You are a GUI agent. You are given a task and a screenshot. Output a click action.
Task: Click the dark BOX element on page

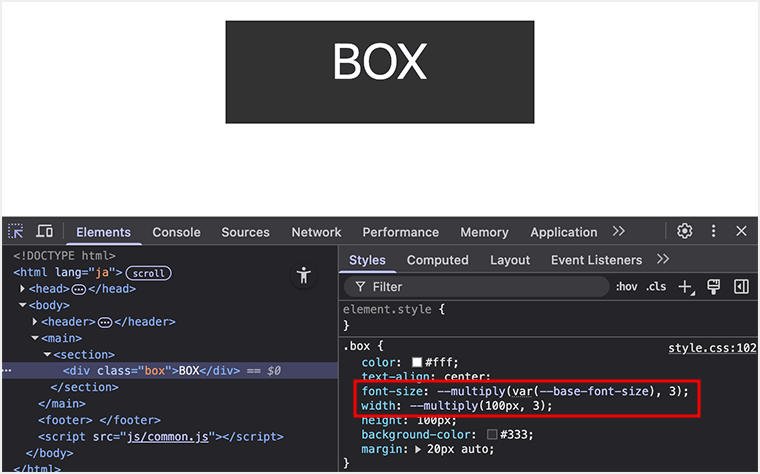pos(380,72)
